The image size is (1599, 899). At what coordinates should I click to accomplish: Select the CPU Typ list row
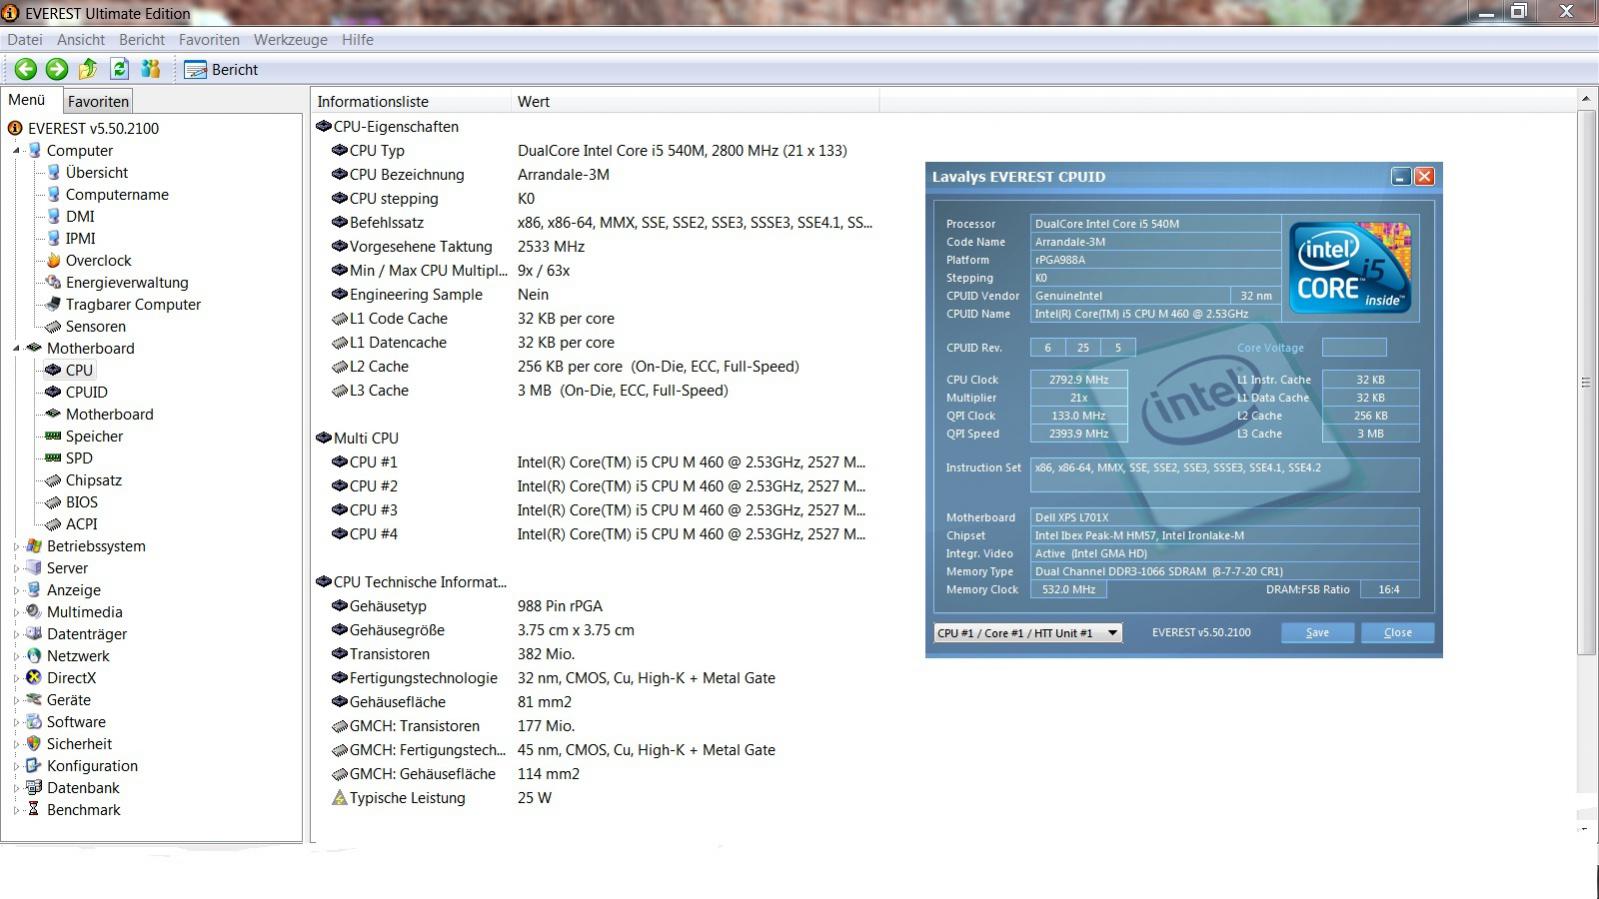(595, 151)
